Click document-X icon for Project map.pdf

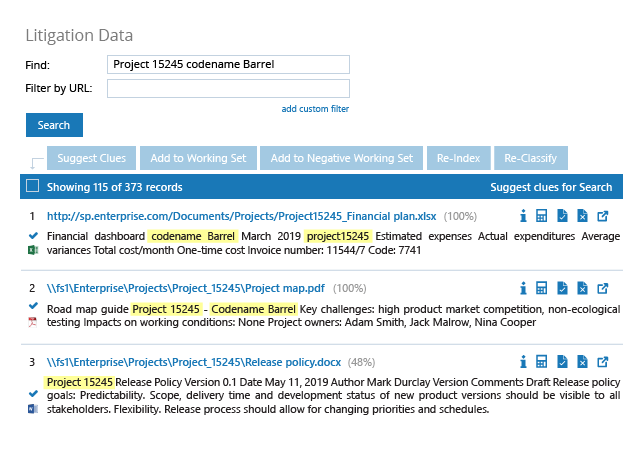point(582,288)
